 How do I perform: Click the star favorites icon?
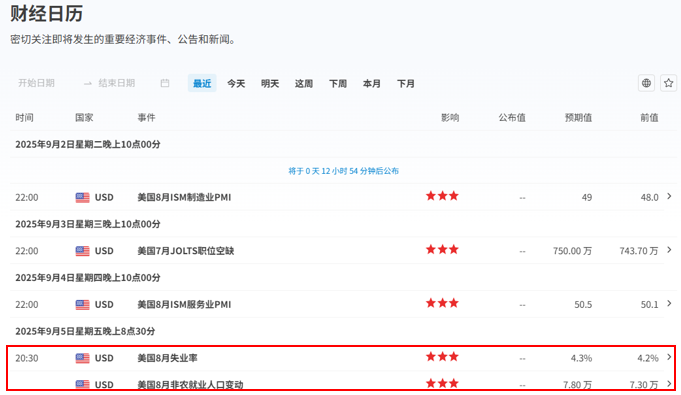coord(668,83)
